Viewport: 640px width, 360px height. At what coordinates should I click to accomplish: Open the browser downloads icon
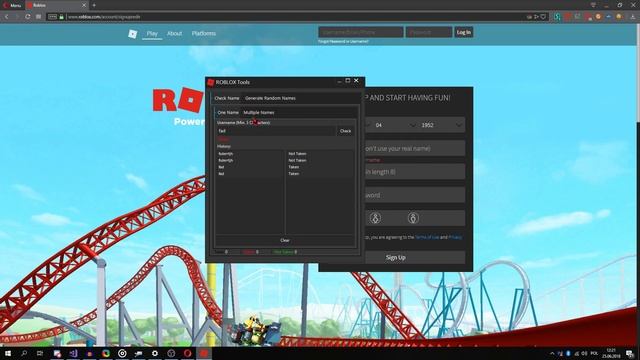[633, 17]
